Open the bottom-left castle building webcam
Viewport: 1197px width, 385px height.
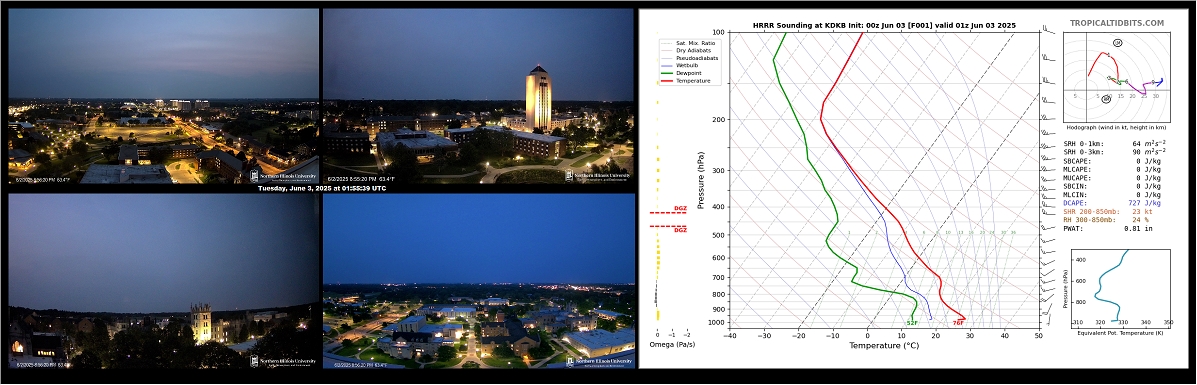163,281
